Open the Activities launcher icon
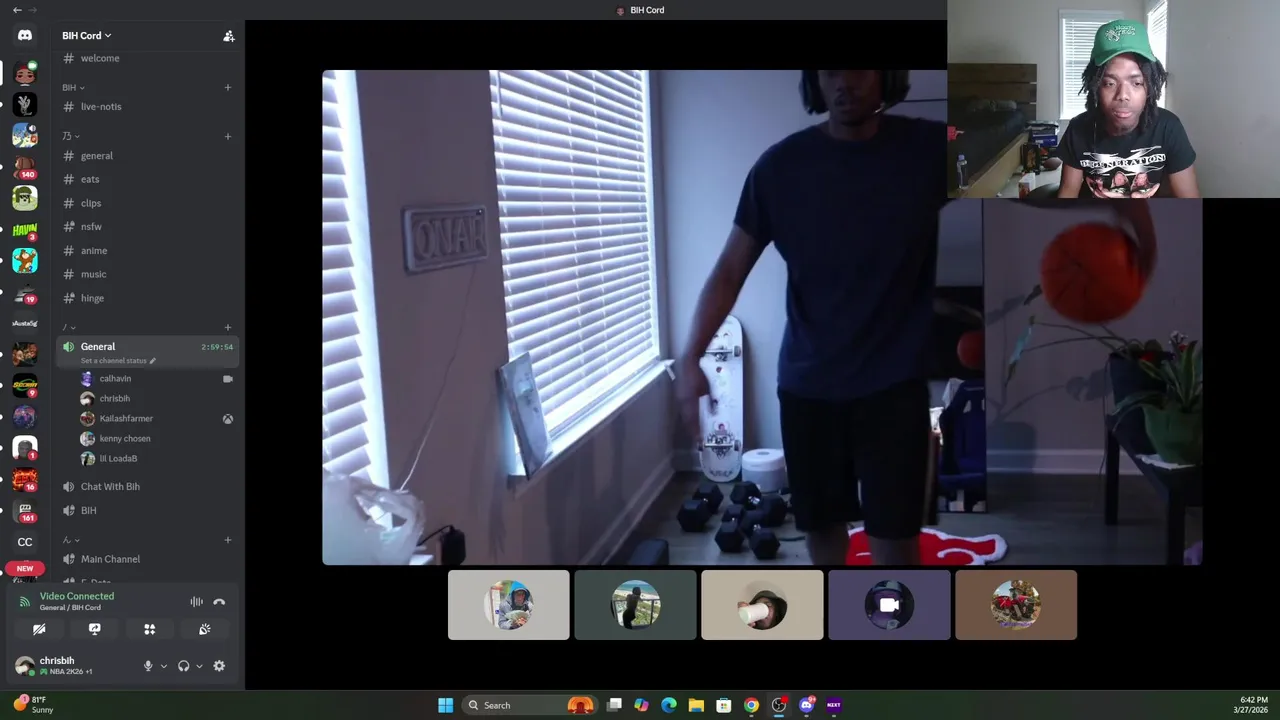The height and width of the screenshot is (720, 1280). click(x=149, y=629)
